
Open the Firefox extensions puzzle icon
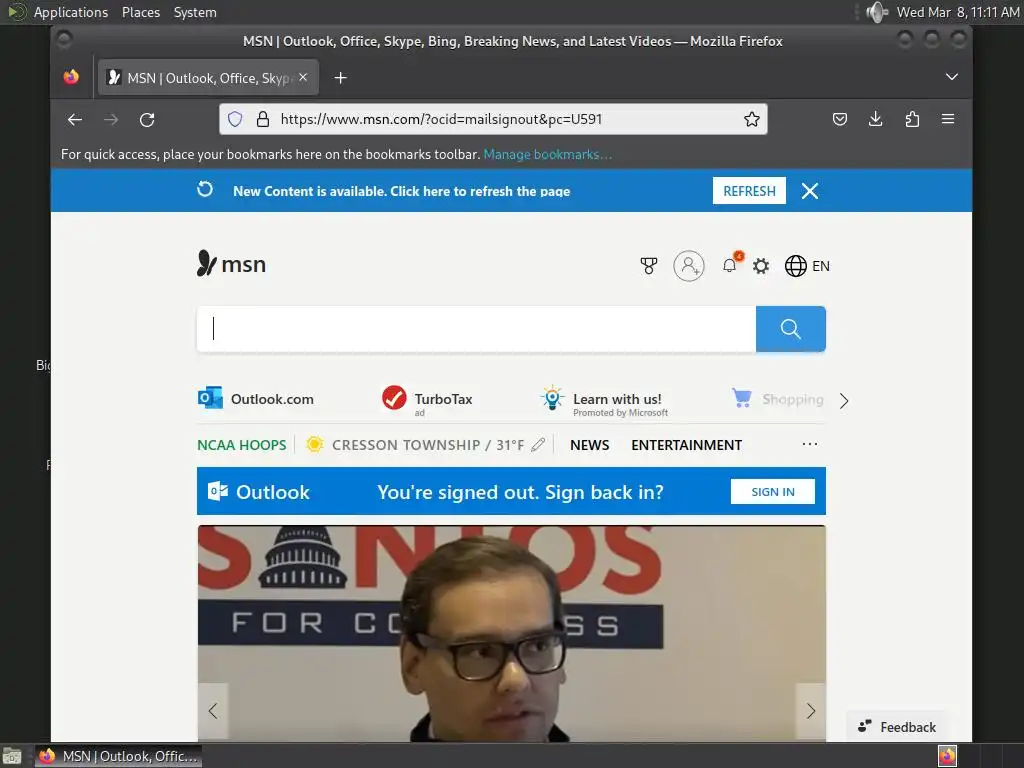(x=912, y=119)
